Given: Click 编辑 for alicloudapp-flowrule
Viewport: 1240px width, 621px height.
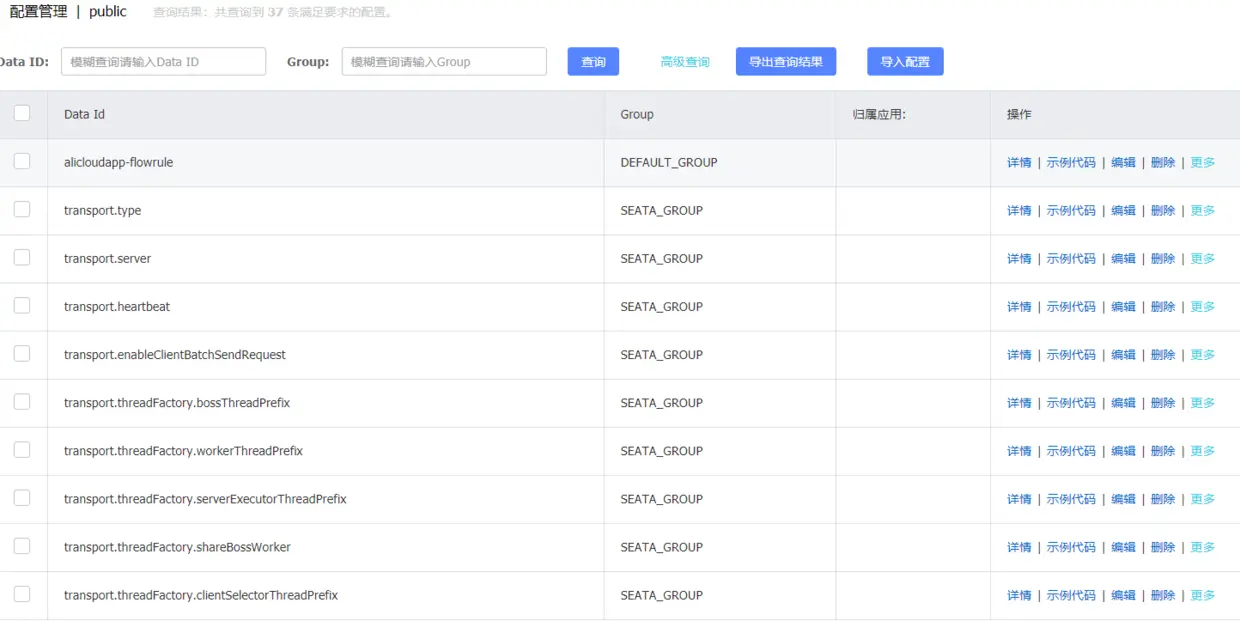Looking at the screenshot, I should click(x=1124, y=162).
